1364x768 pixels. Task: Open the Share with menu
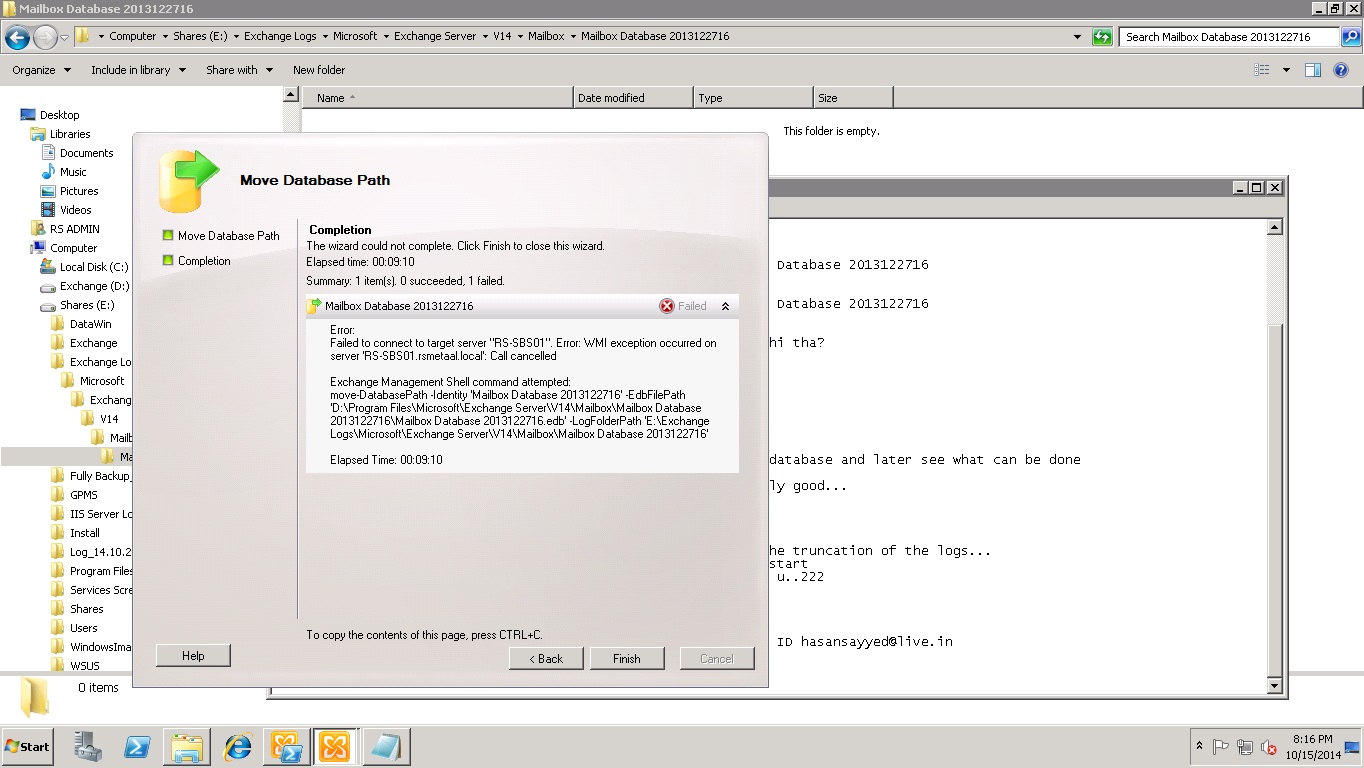point(239,70)
